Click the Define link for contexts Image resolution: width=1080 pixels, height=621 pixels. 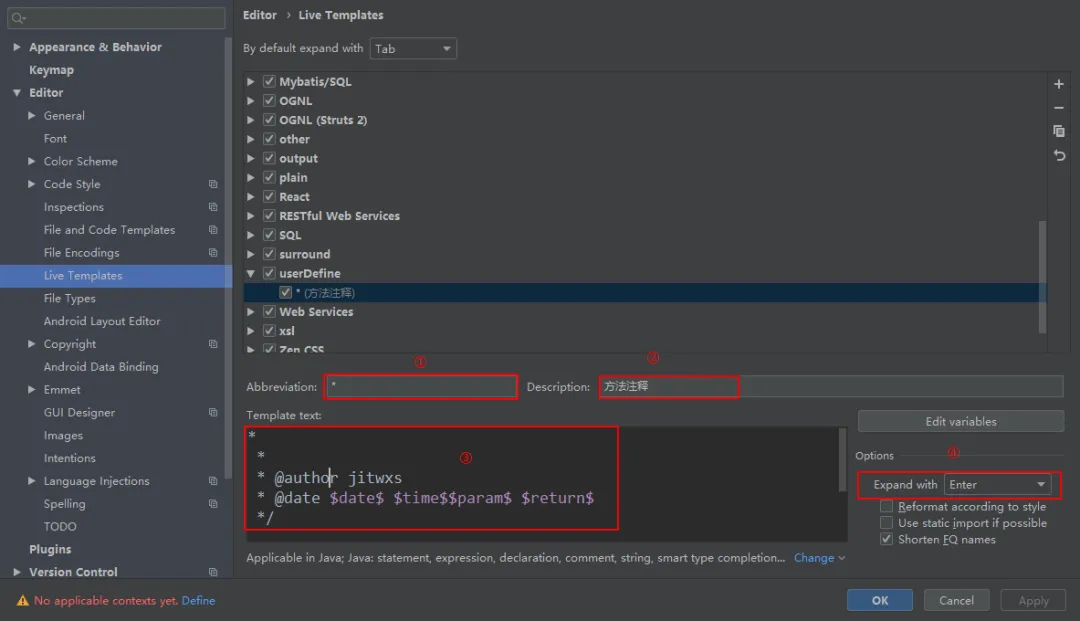coord(198,601)
